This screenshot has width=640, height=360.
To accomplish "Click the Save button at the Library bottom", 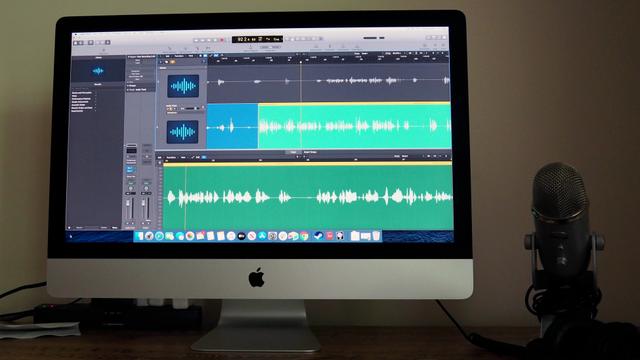I will (114, 228).
